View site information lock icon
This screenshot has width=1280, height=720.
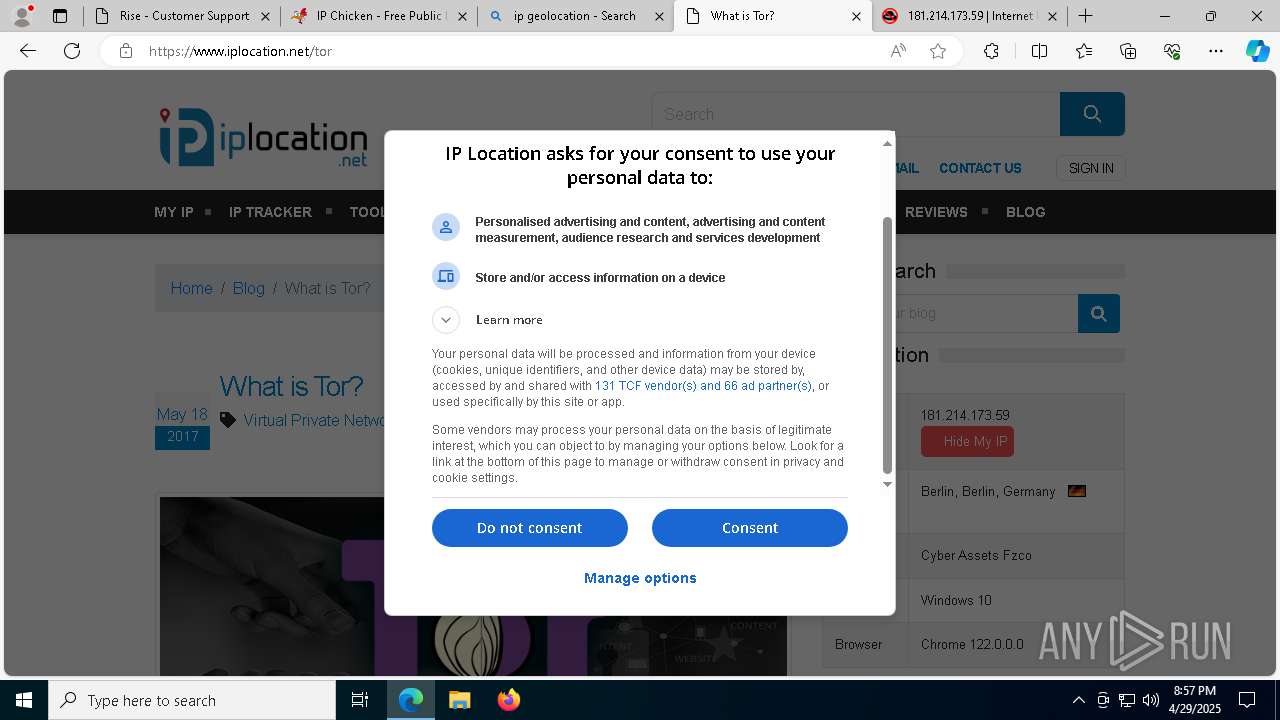(125, 51)
